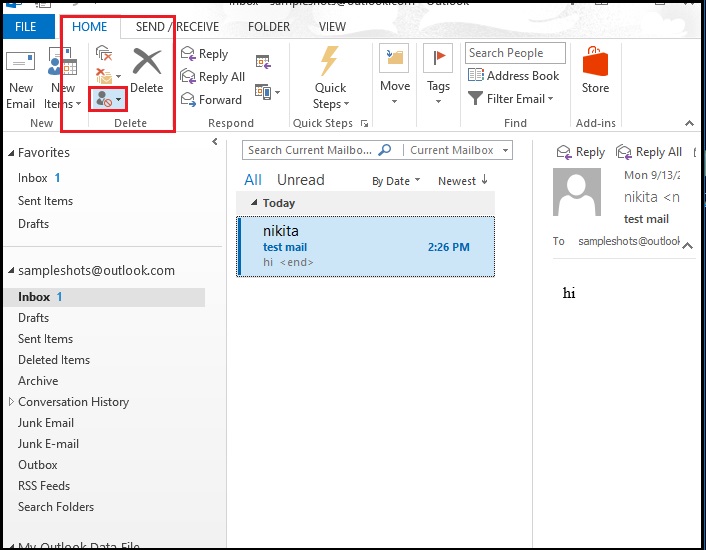Screen dimensions: 706x550
Task: Open the Address Book
Action: click(514, 76)
